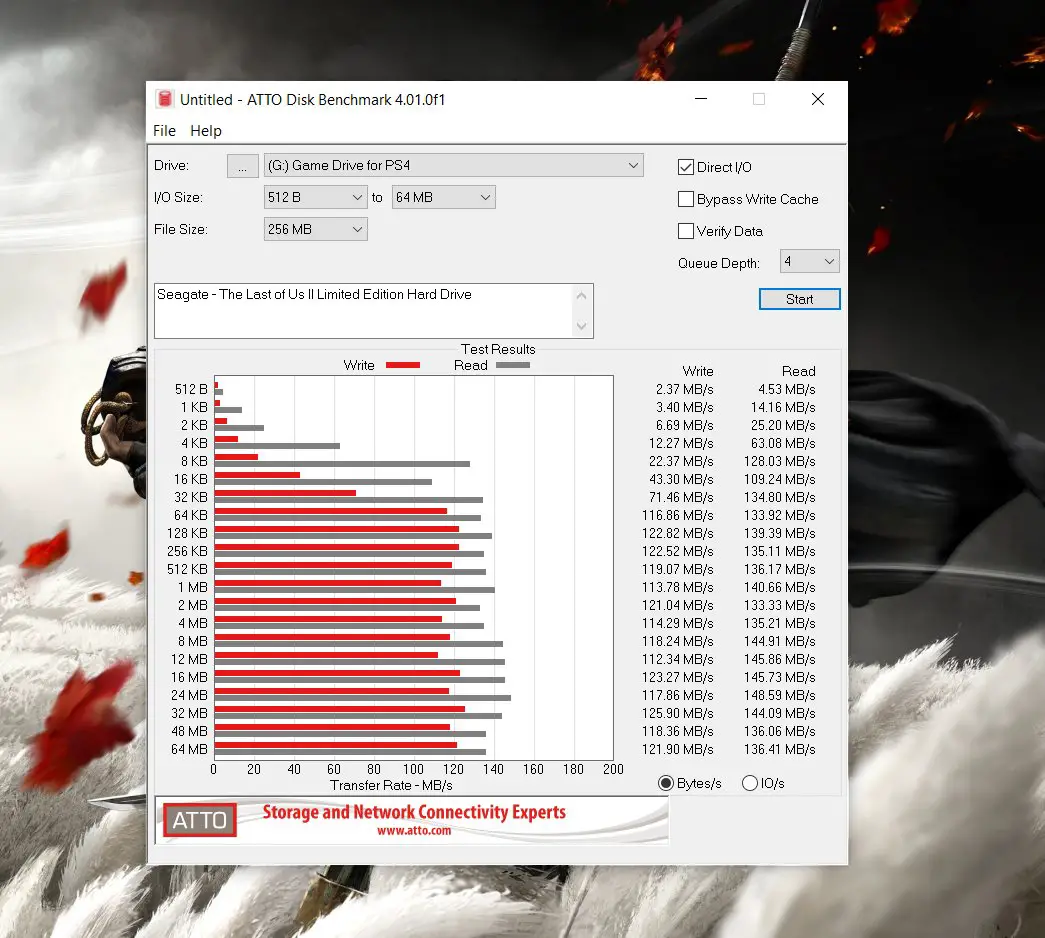Open the I/O Size minimum dropdown (512 B)

315,197
